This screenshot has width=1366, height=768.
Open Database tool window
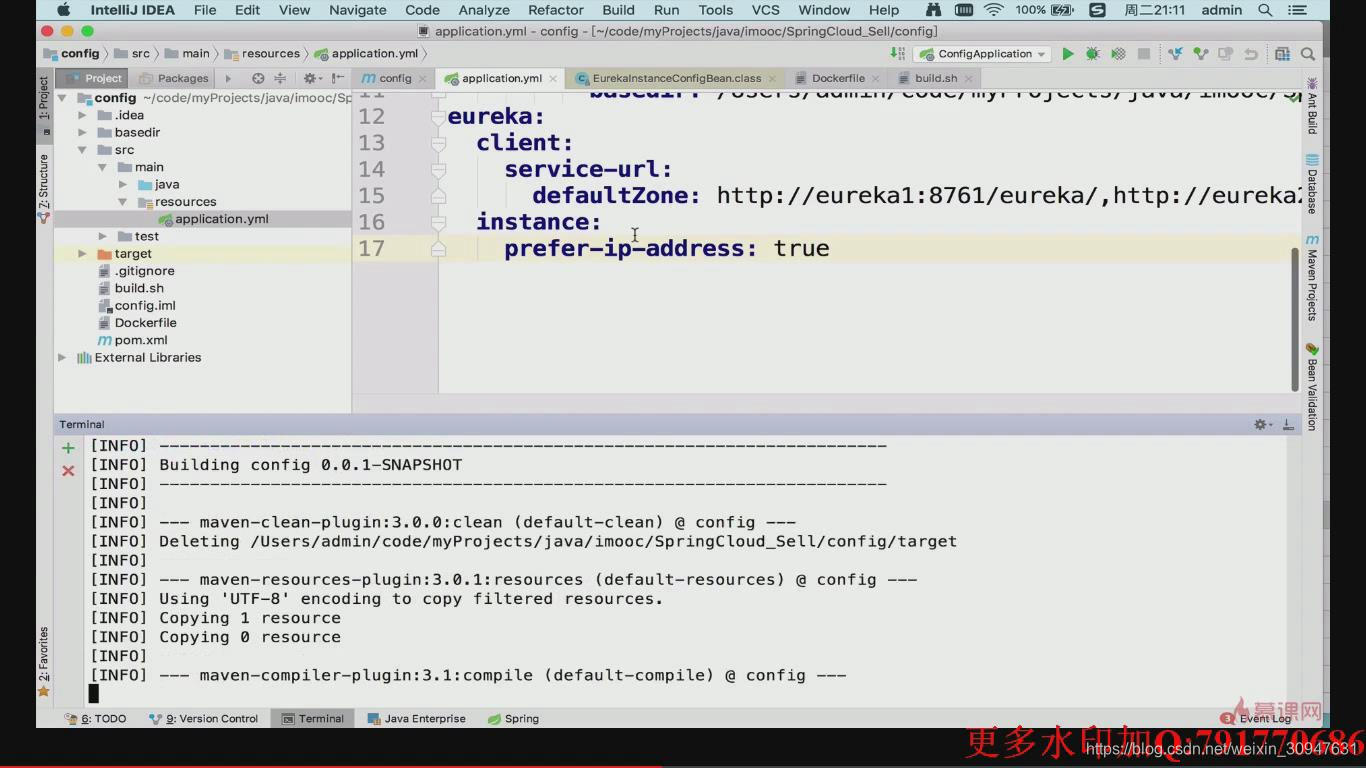pos(1312,183)
